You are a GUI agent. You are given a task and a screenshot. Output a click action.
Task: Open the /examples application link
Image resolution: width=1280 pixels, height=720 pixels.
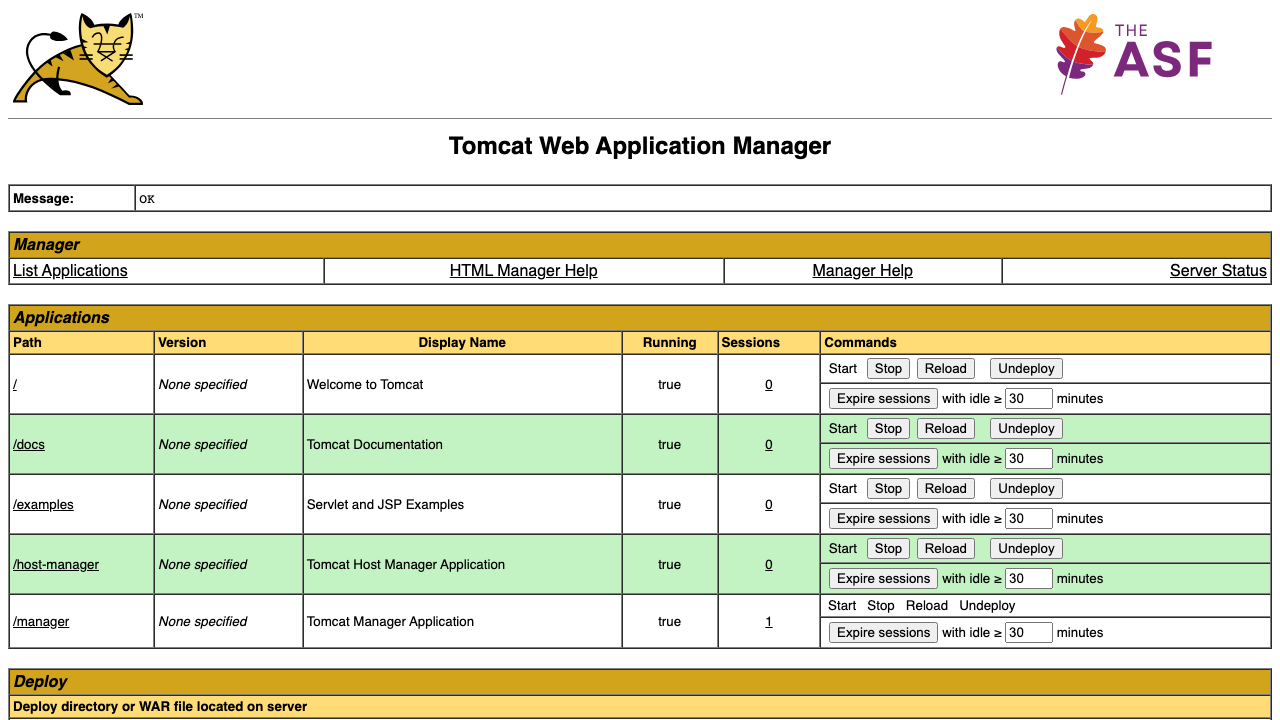tap(43, 505)
